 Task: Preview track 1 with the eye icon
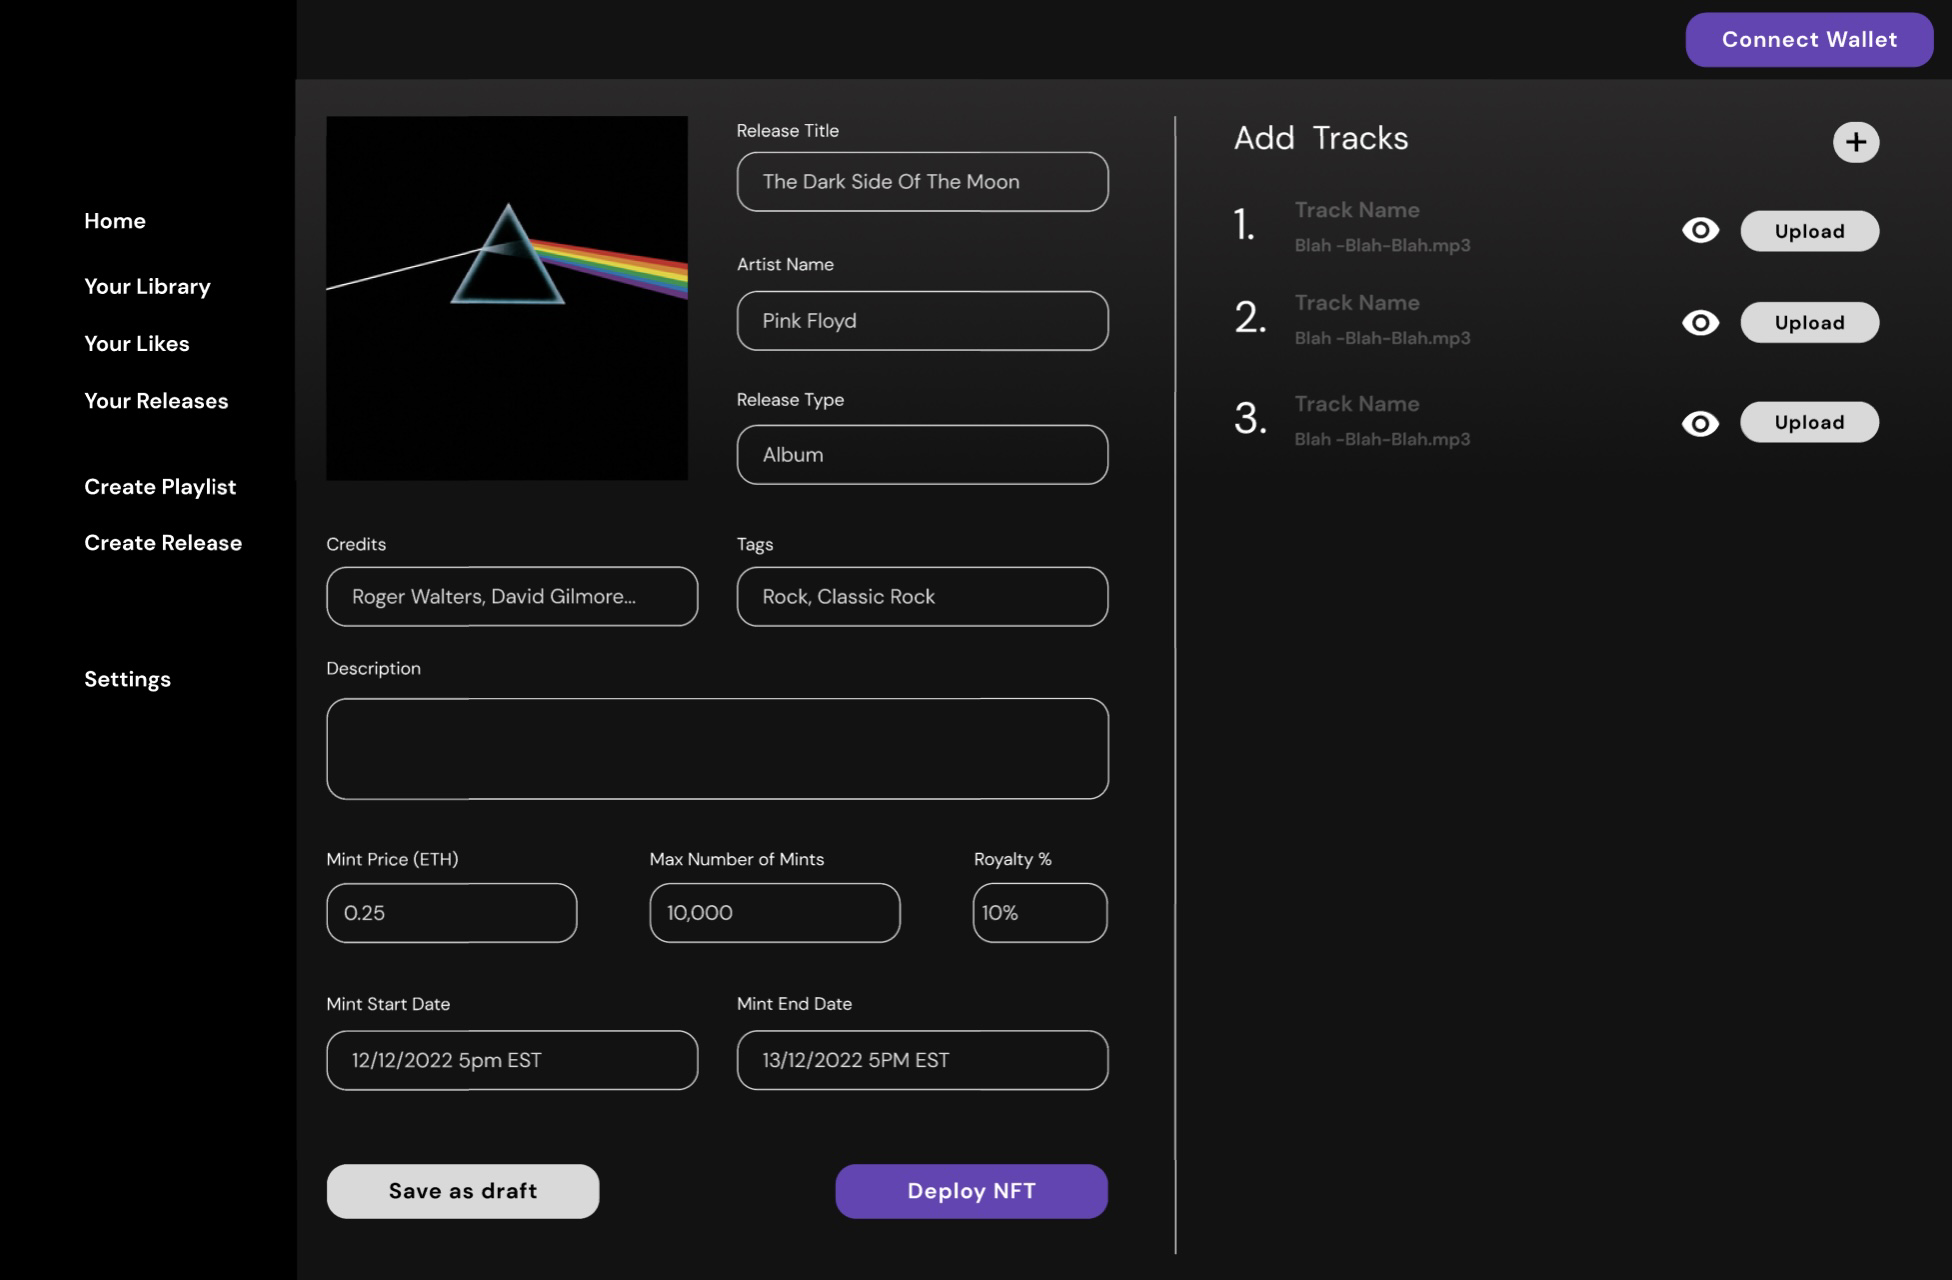1700,230
